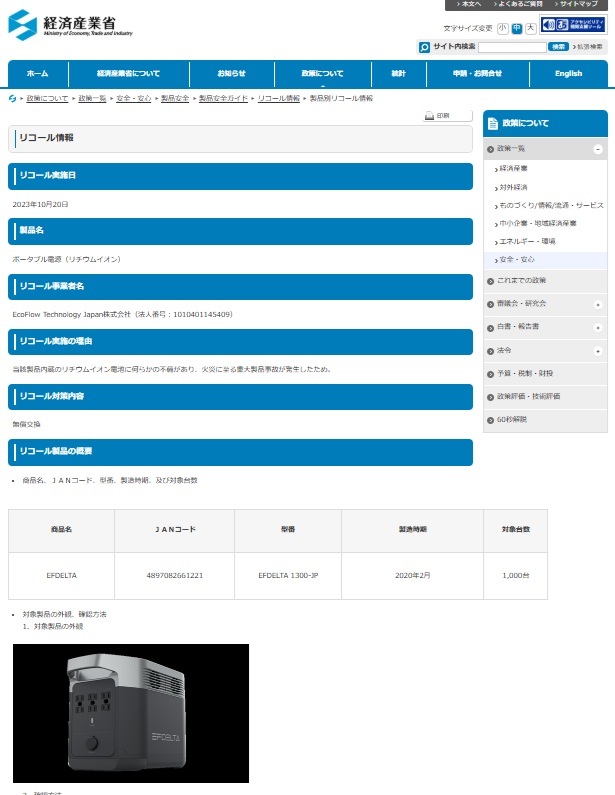Open the 政策について navigation tab
615x795 pixels.
coord(322,74)
